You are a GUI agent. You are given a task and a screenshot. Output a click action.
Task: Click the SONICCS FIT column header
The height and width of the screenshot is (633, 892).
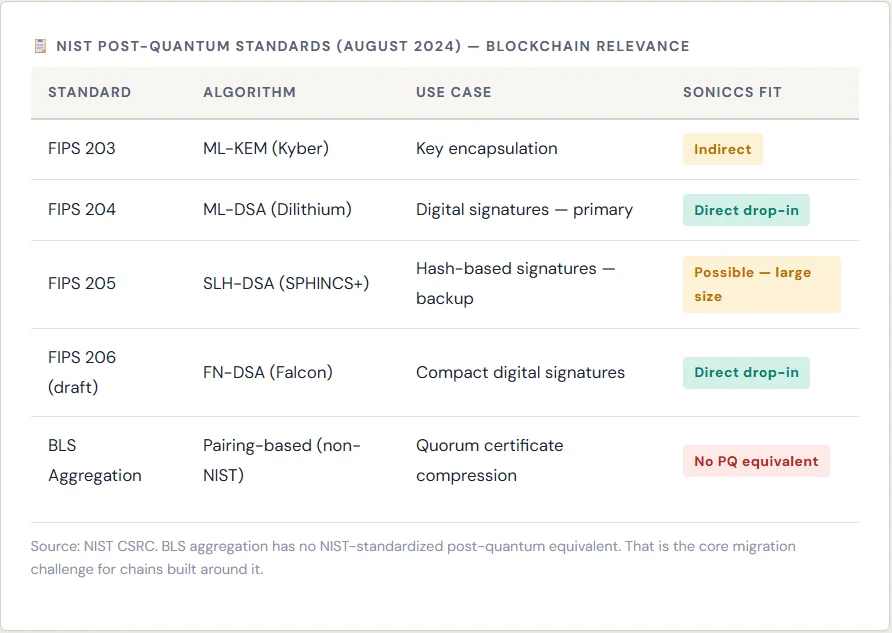point(732,92)
